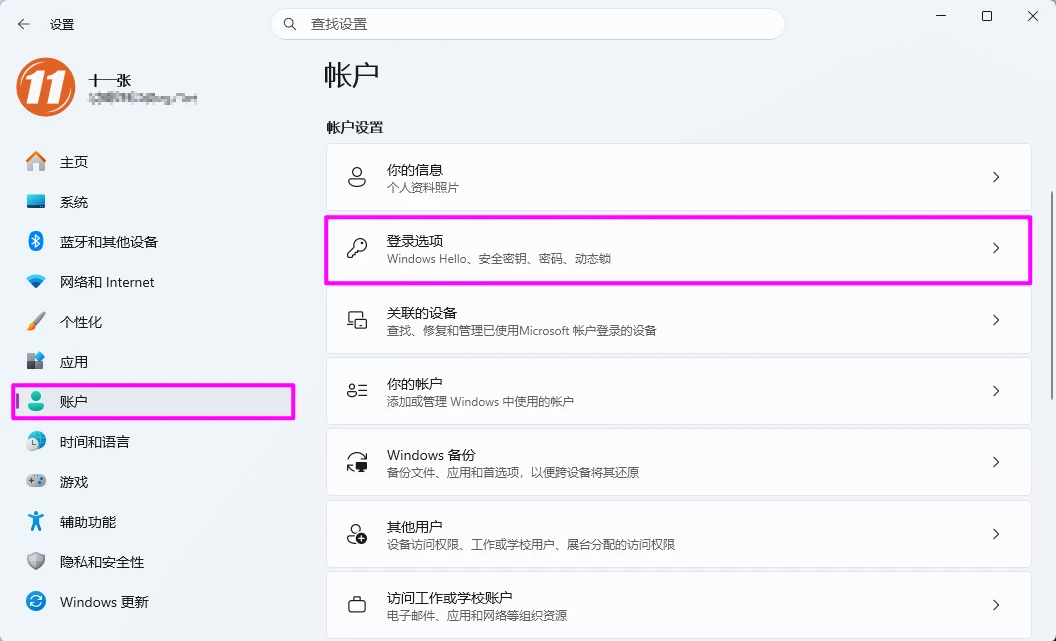Select 时间和语言 in the sidebar
Image resolution: width=1056 pixels, height=641 pixels.
(154, 442)
